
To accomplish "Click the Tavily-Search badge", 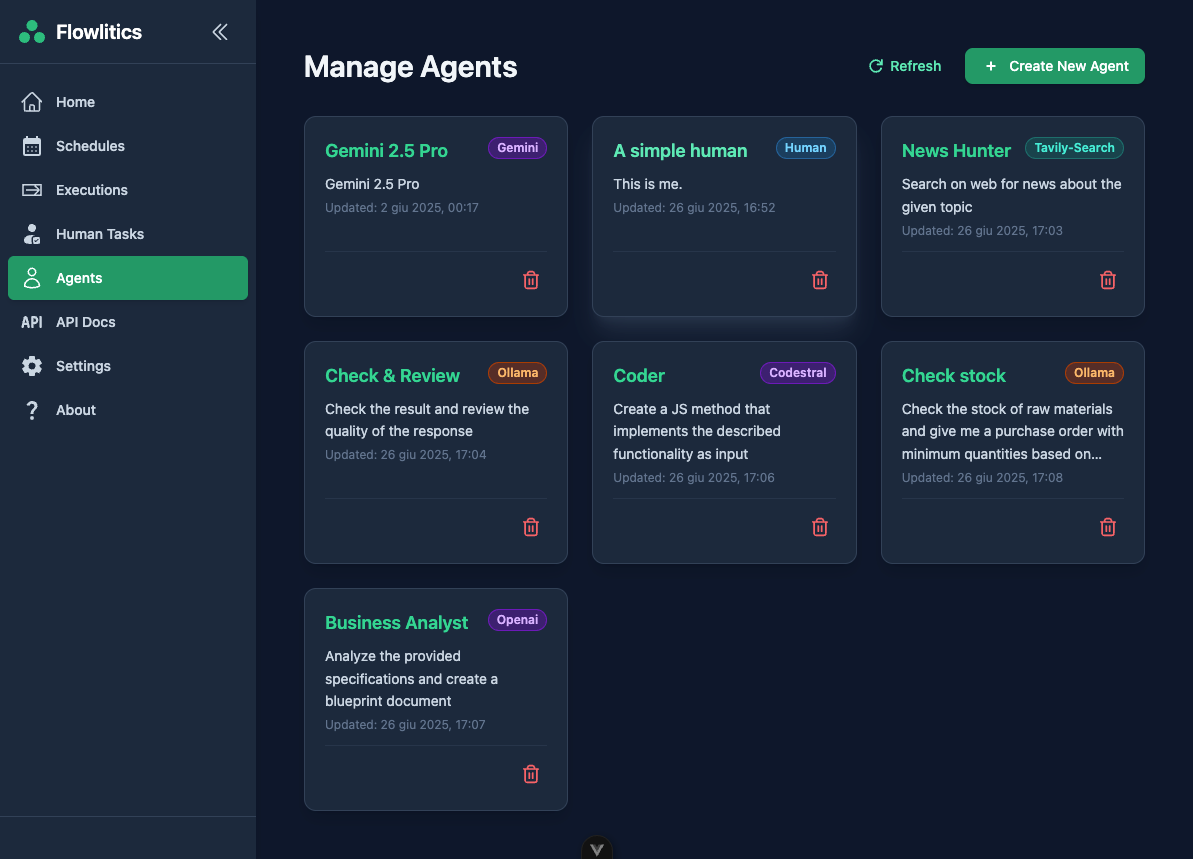I will 1074,148.
